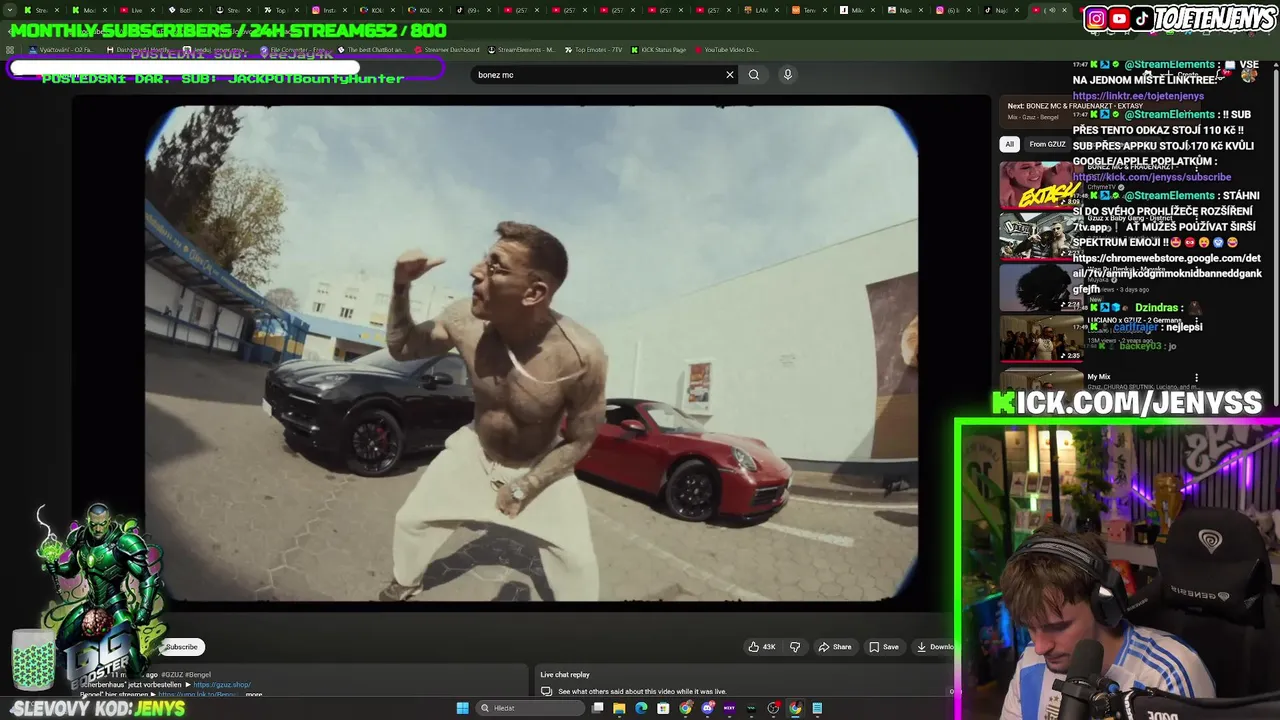Open File Explorer from the taskbar

(x=619, y=708)
